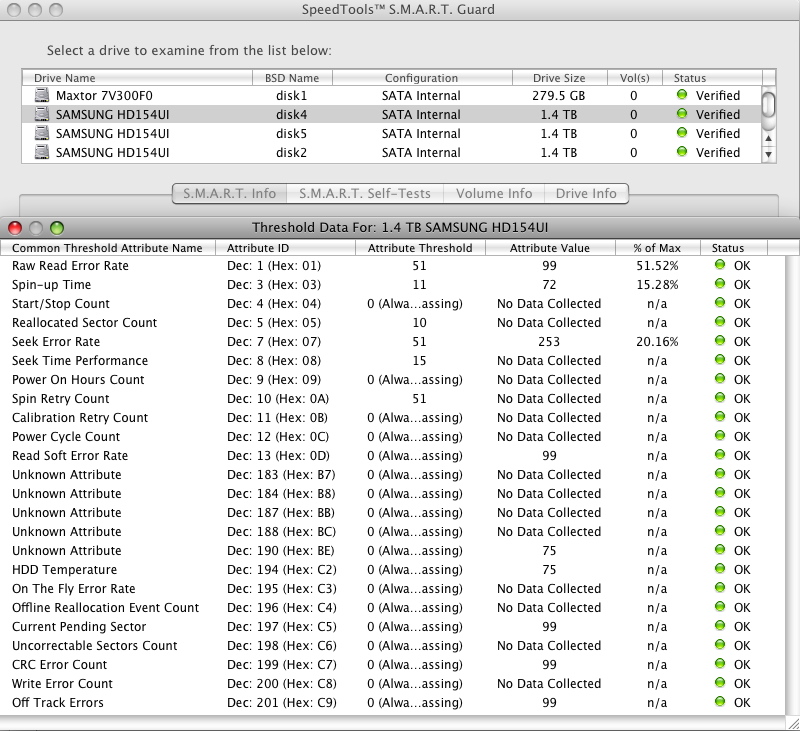Click the 279.5 GB drive size cell
The image size is (800, 731).
coord(559,95)
